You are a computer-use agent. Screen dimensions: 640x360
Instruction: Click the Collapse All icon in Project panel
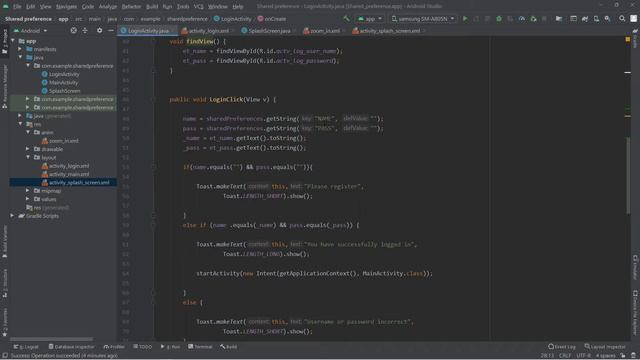[x=85, y=31]
